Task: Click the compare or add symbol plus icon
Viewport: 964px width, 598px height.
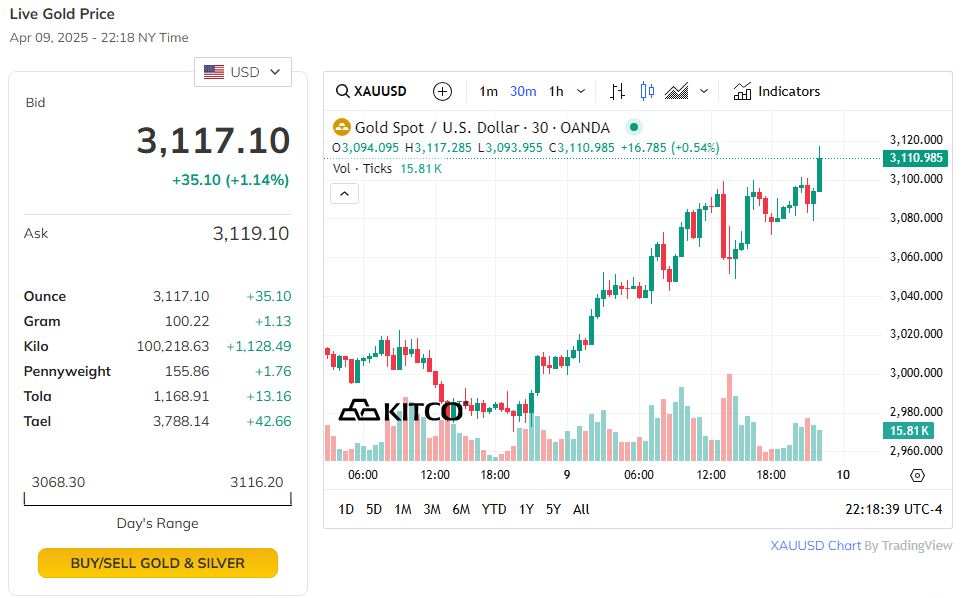Action: (442, 92)
